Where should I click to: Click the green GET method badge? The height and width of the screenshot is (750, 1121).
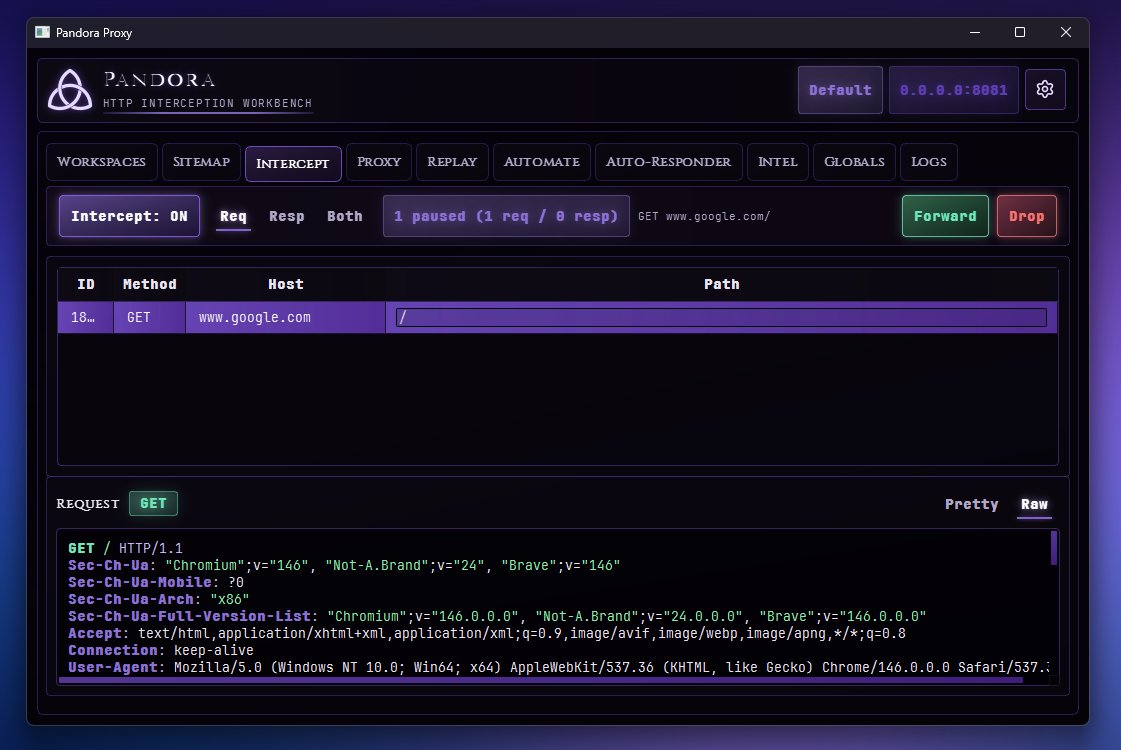point(153,503)
